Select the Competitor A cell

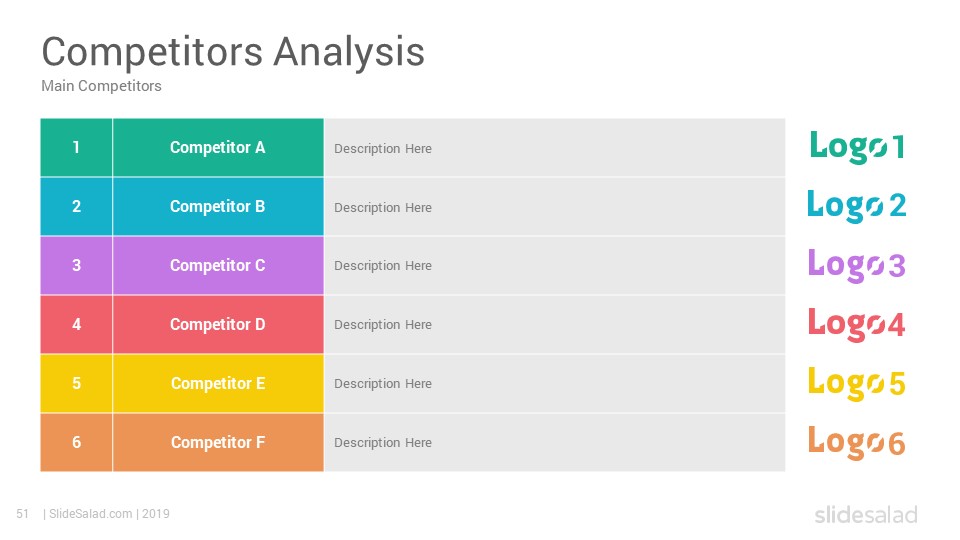(218, 148)
